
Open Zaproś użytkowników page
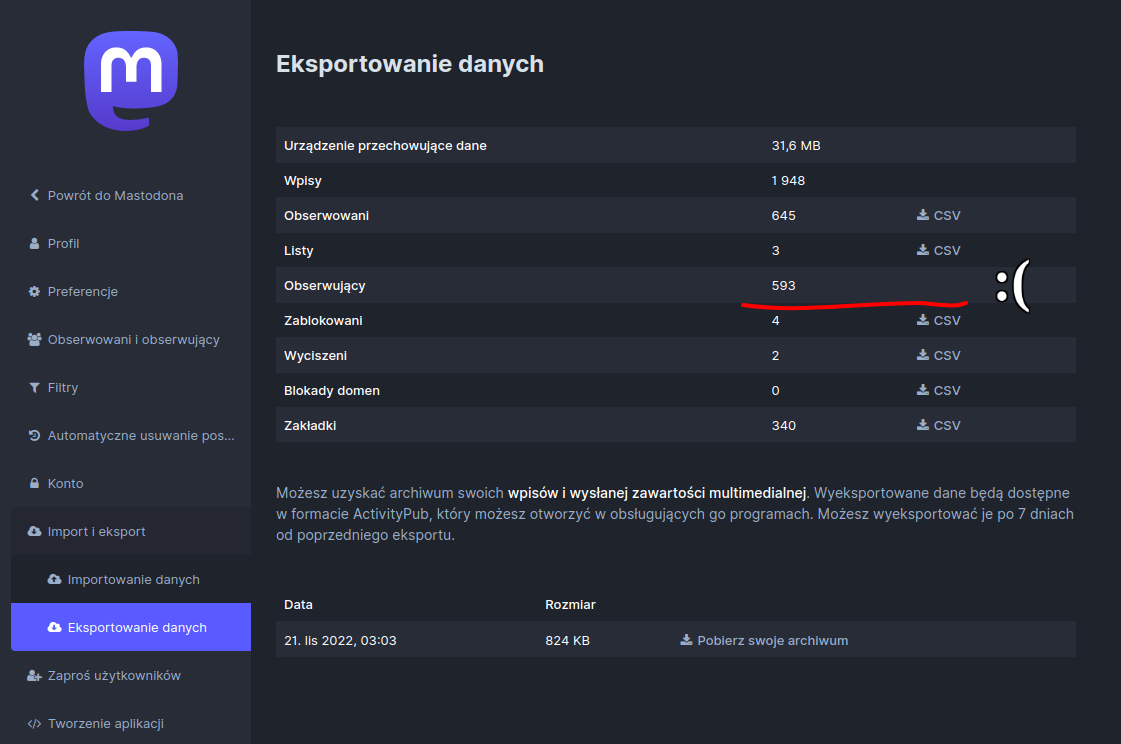[113, 676]
